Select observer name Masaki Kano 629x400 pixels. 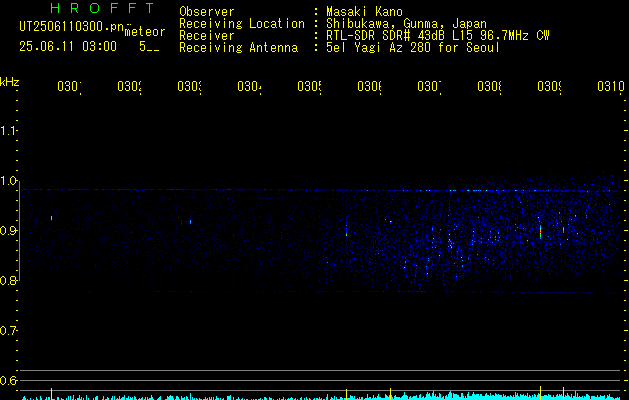(365, 12)
